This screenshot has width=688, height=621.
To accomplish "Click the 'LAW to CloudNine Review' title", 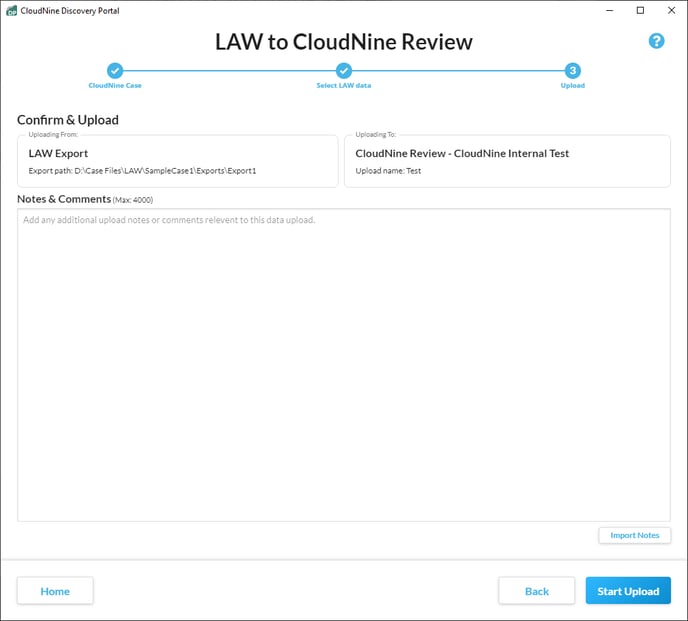I will click(x=344, y=42).
